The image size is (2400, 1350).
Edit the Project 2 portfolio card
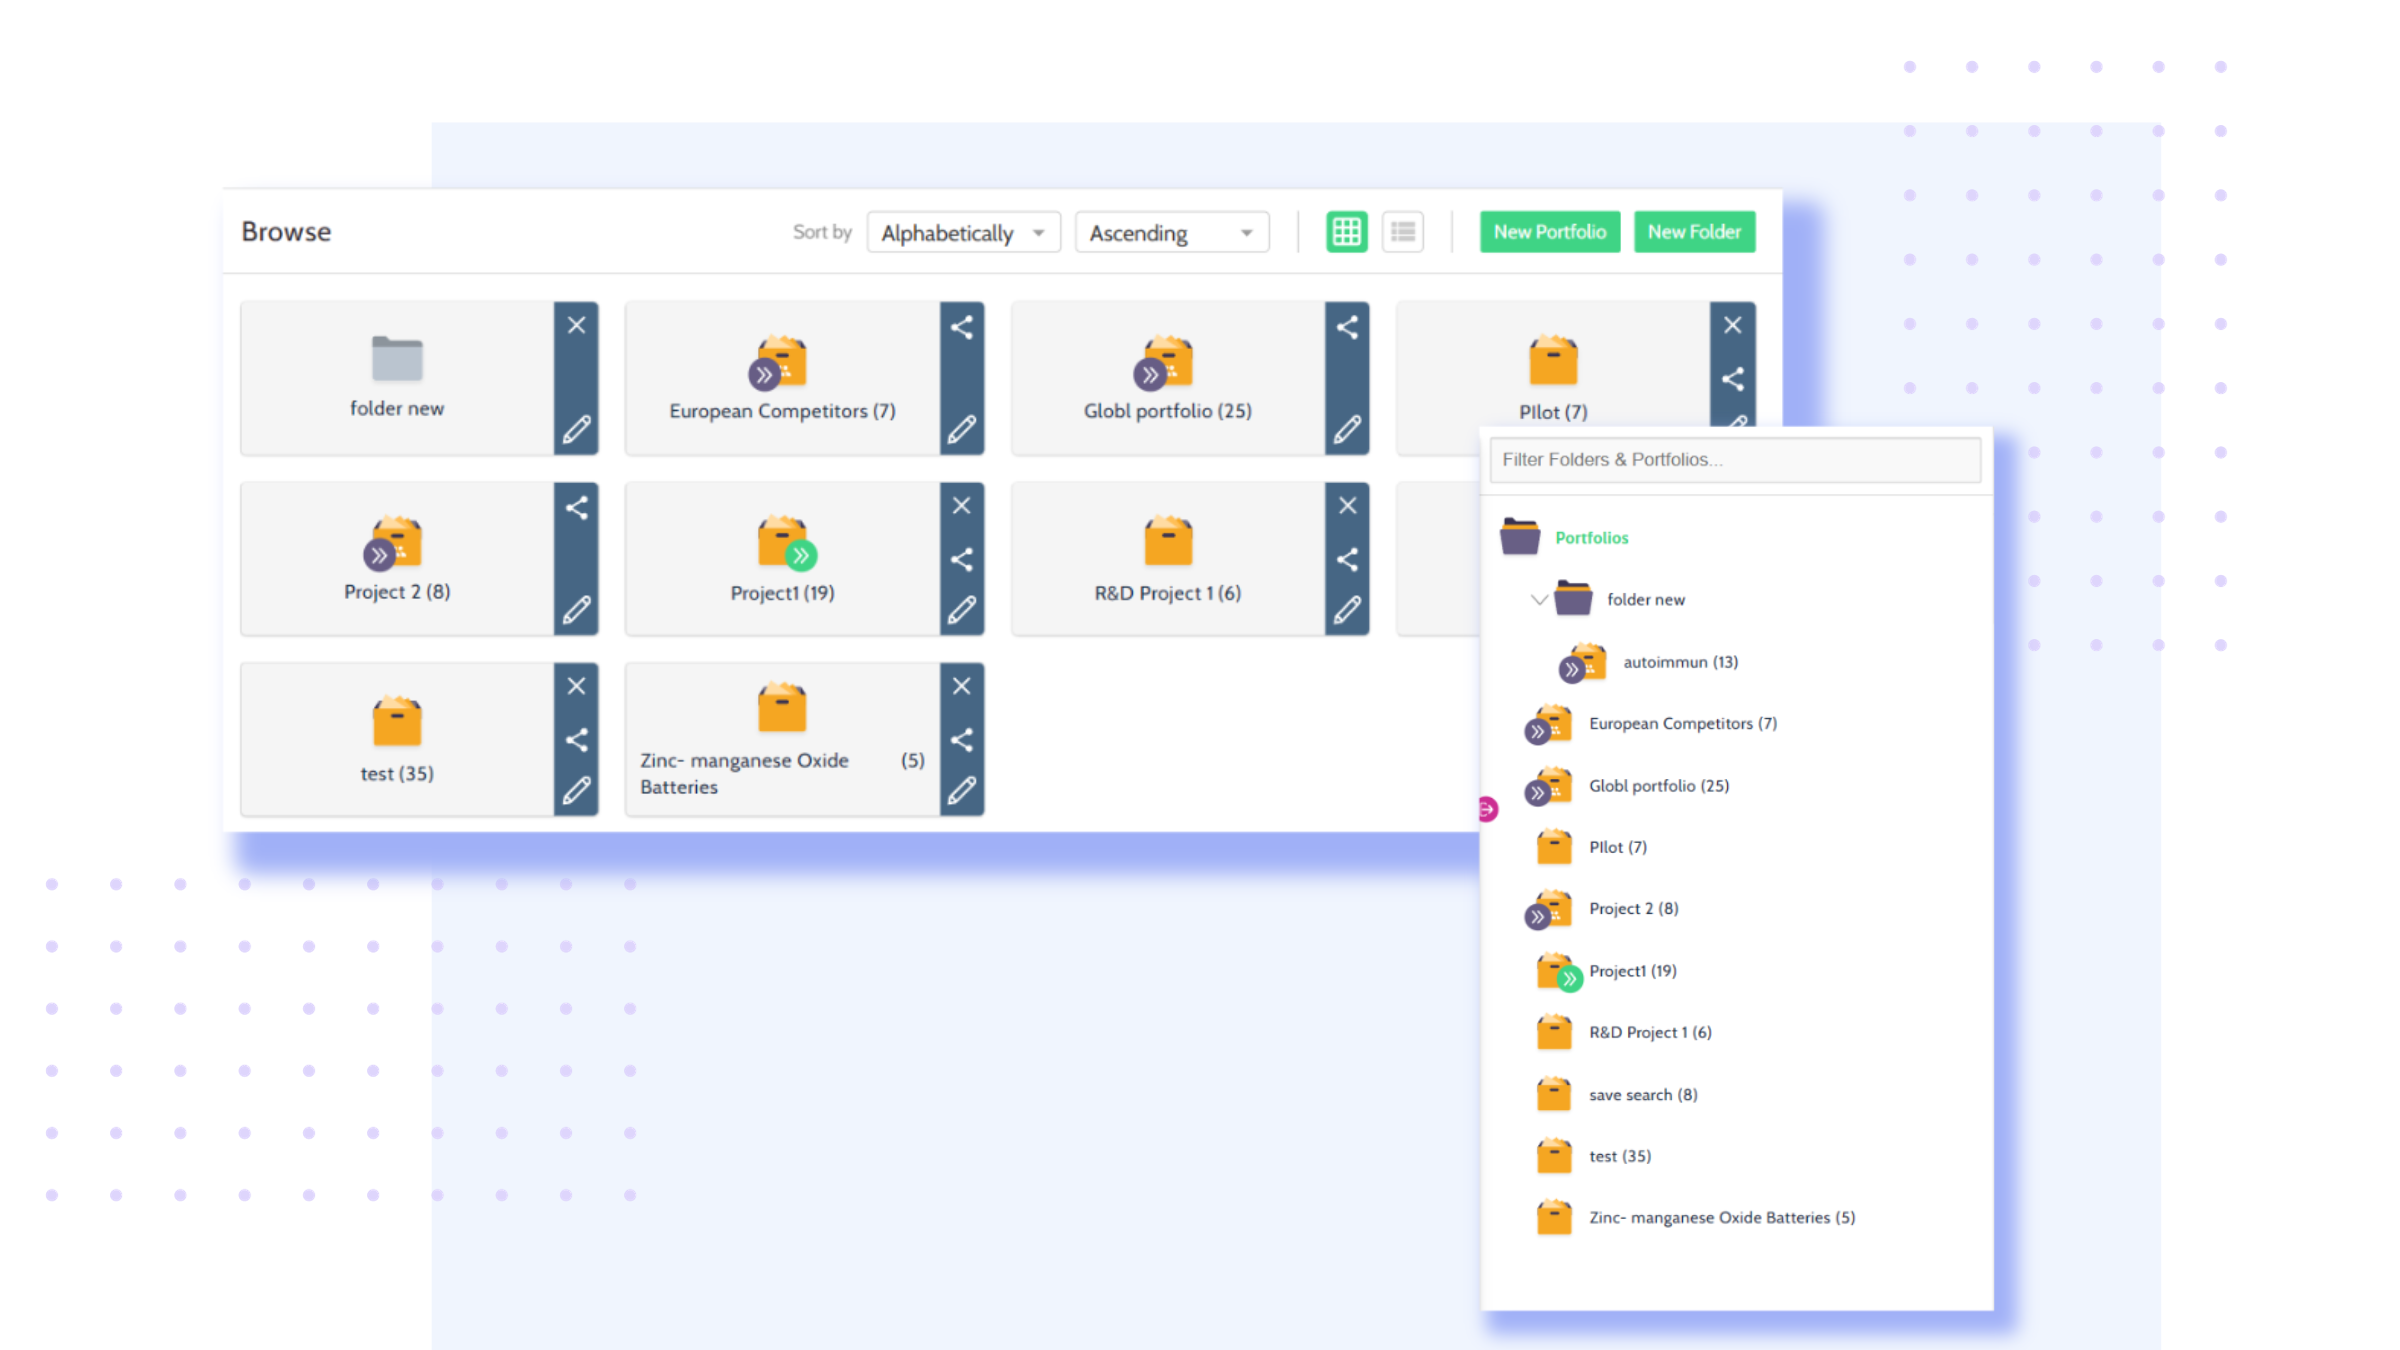pyautogui.click(x=576, y=609)
